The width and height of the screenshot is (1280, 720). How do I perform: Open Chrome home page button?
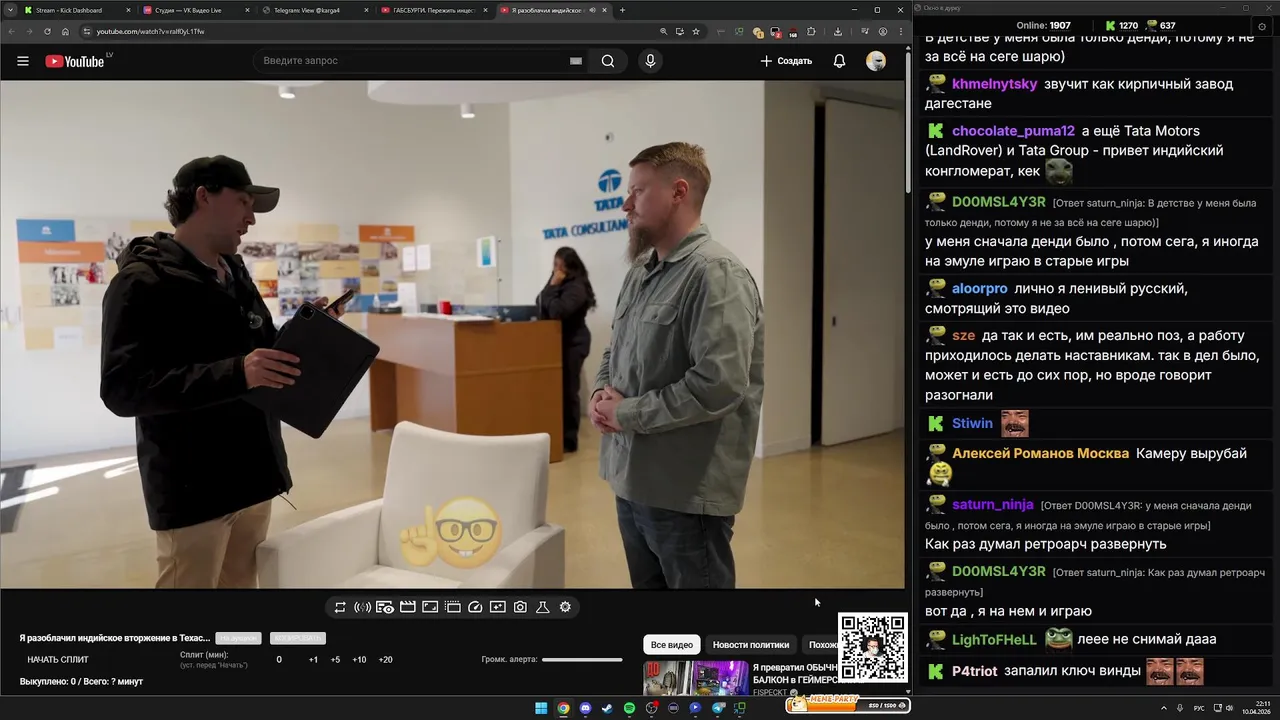click(x=65, y=31)
